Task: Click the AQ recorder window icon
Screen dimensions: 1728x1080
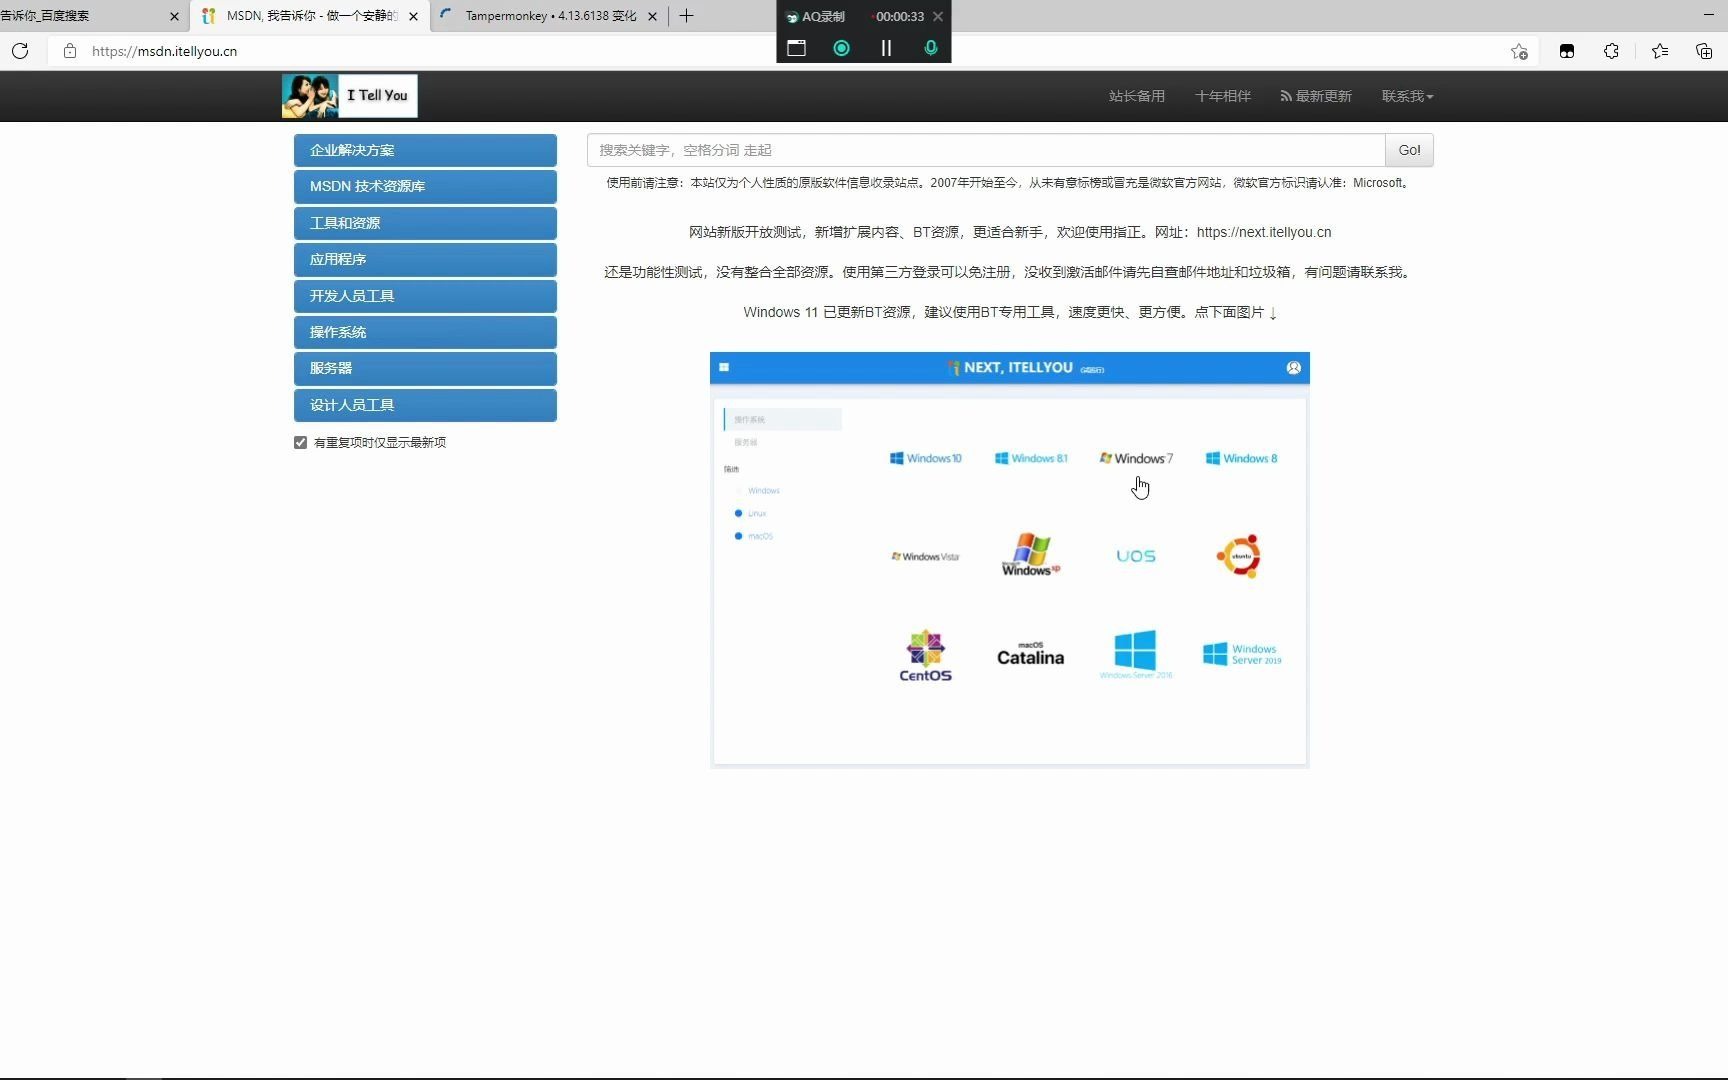Action: [x=796, y=48]
